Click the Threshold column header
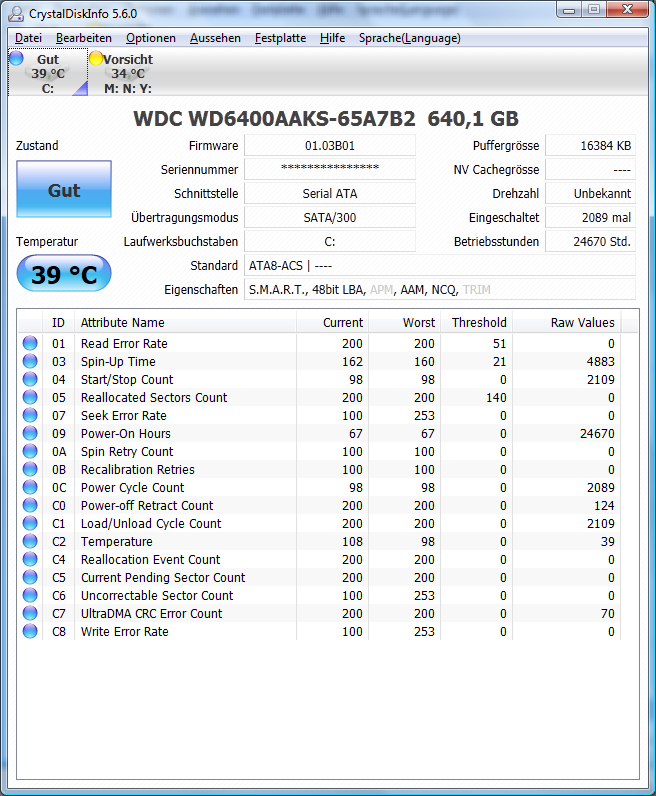Image resolution: width=656 pixels, height=796 pixels. [x=477, y=322]
